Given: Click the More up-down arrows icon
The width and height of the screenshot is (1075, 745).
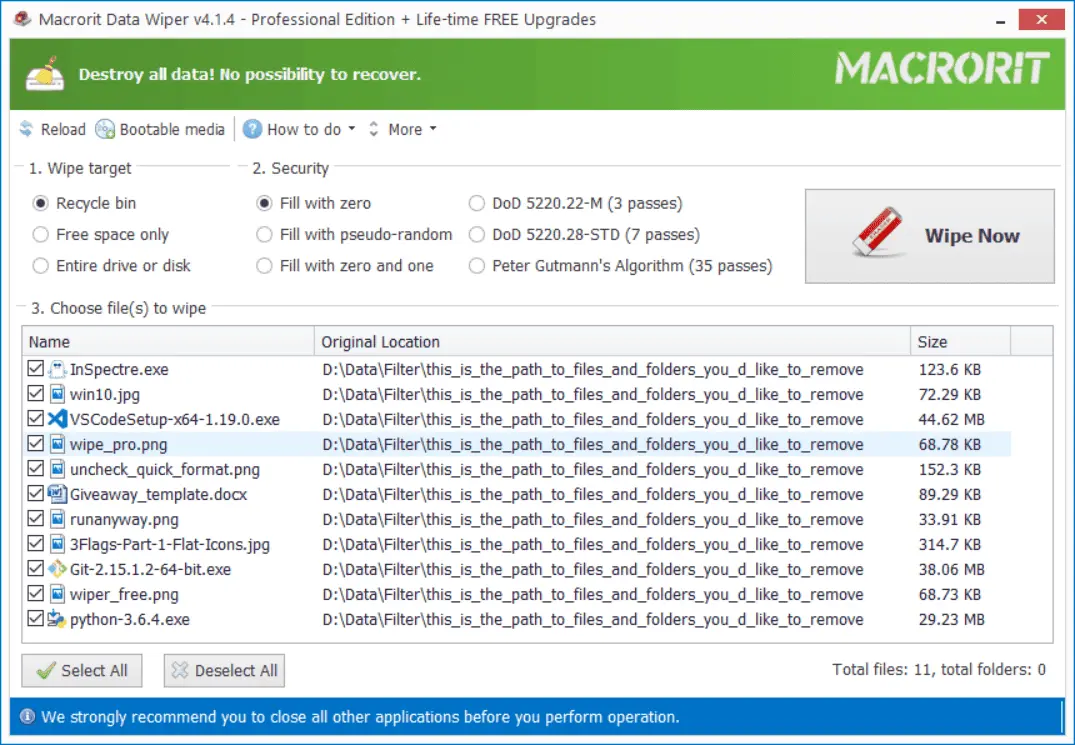Looking at the screenshot, I should pos(374,129).
